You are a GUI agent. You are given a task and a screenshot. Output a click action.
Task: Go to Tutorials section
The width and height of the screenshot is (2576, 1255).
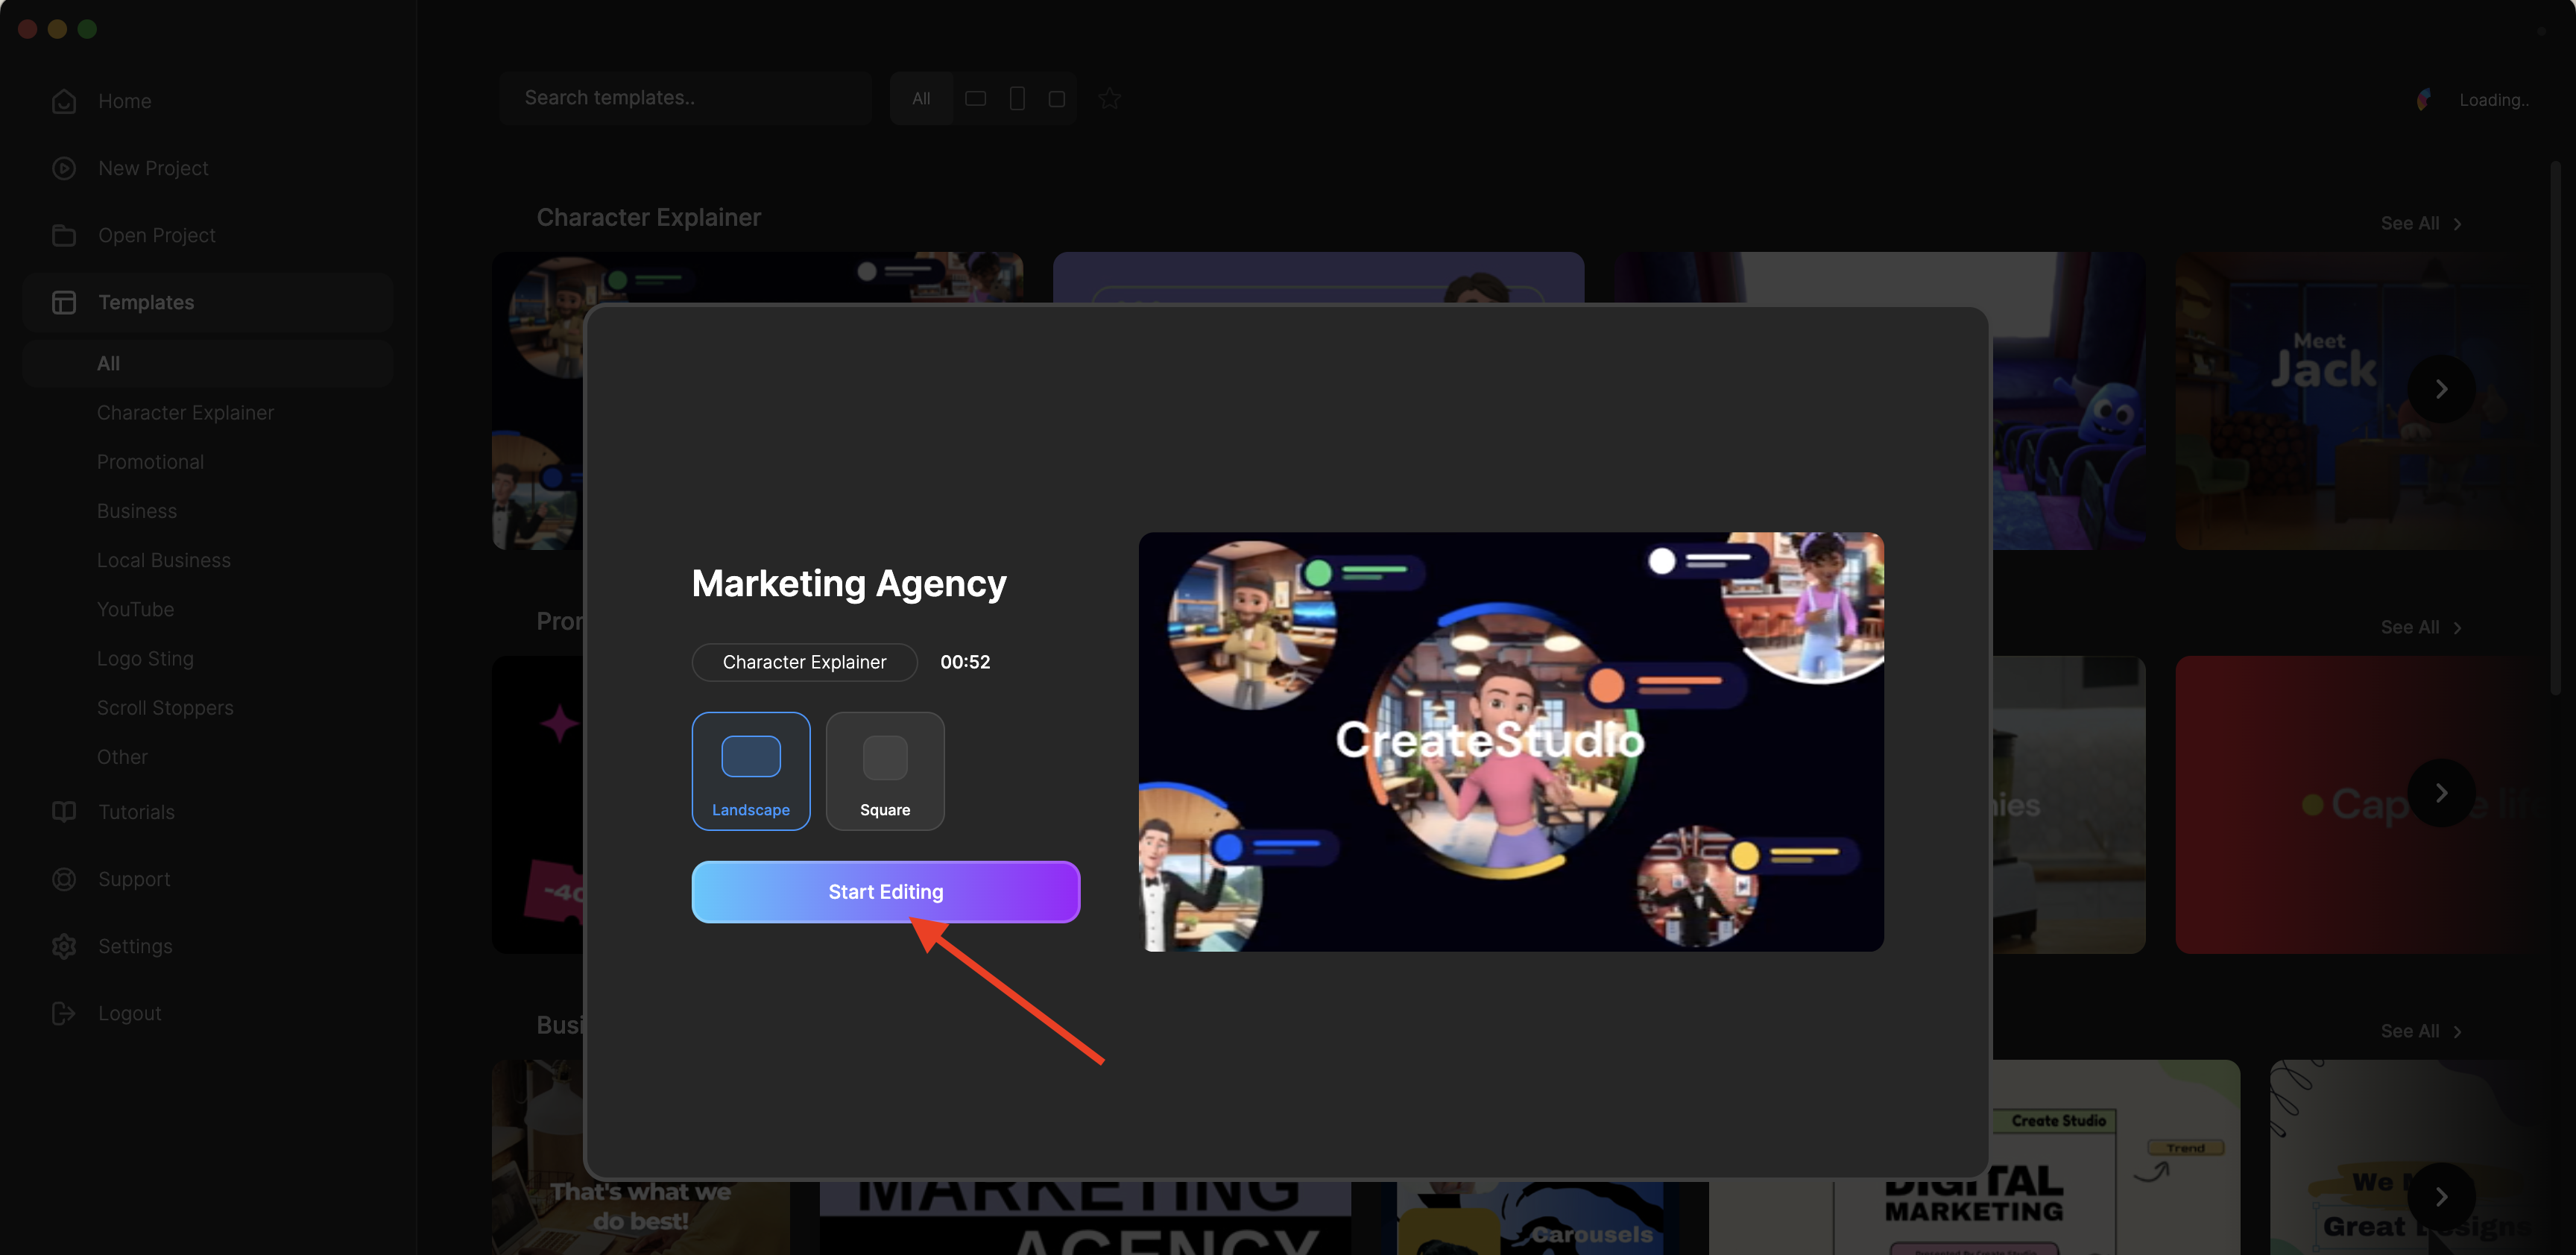[136, 812]
